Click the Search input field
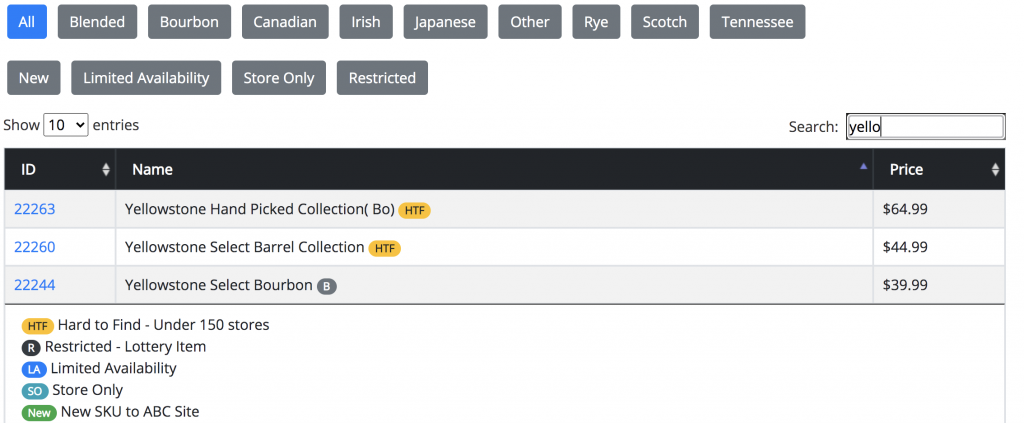Screen dimensions: 1024x423 coord(925,127)
